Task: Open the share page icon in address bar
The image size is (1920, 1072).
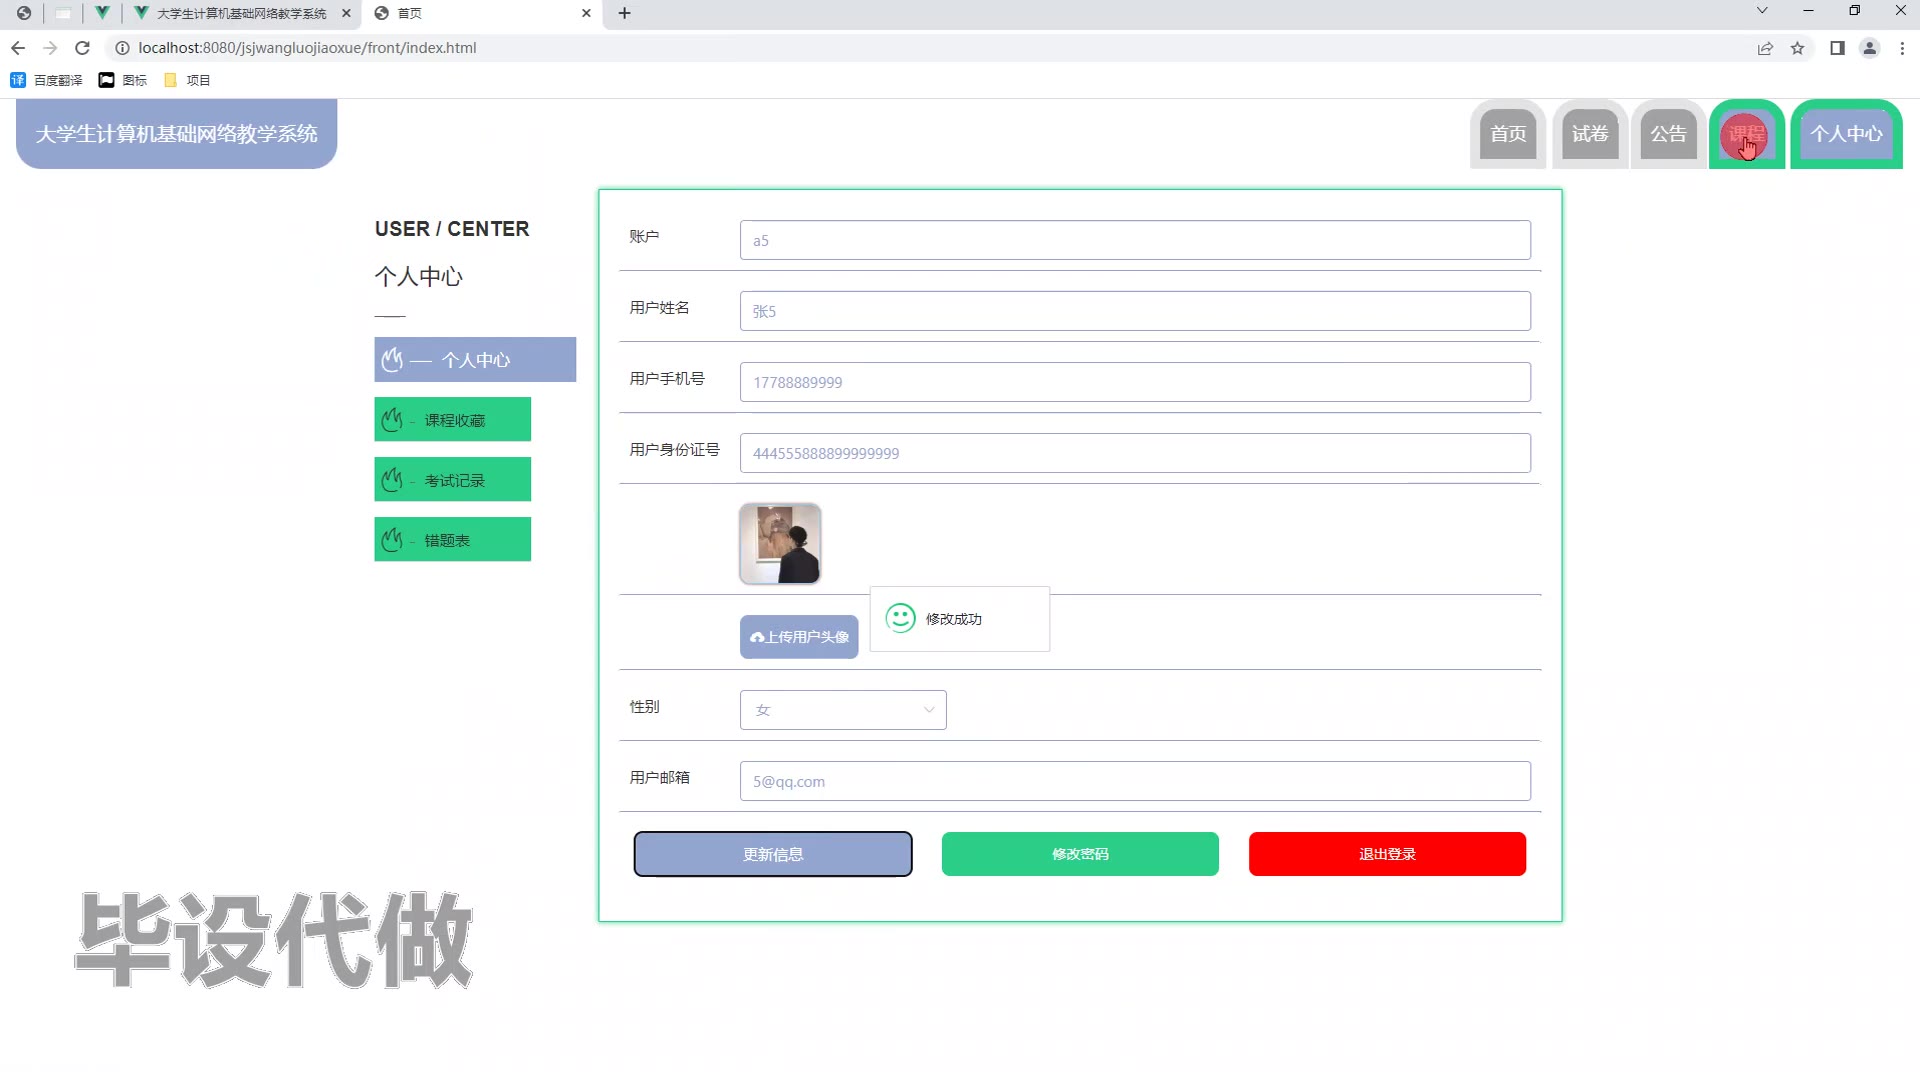Action: click(1765, 48)
